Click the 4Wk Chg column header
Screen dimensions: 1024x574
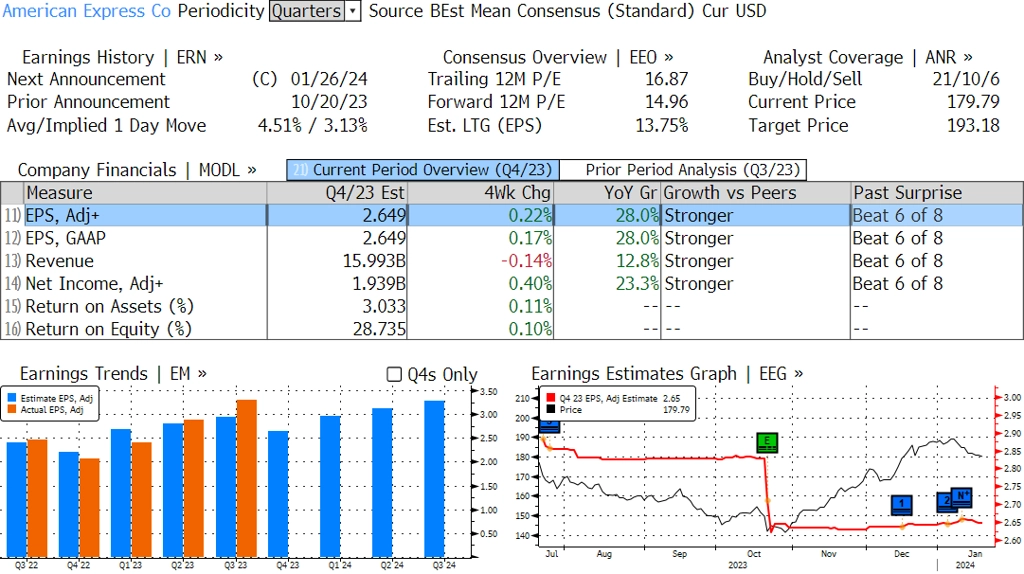[480, 193]
